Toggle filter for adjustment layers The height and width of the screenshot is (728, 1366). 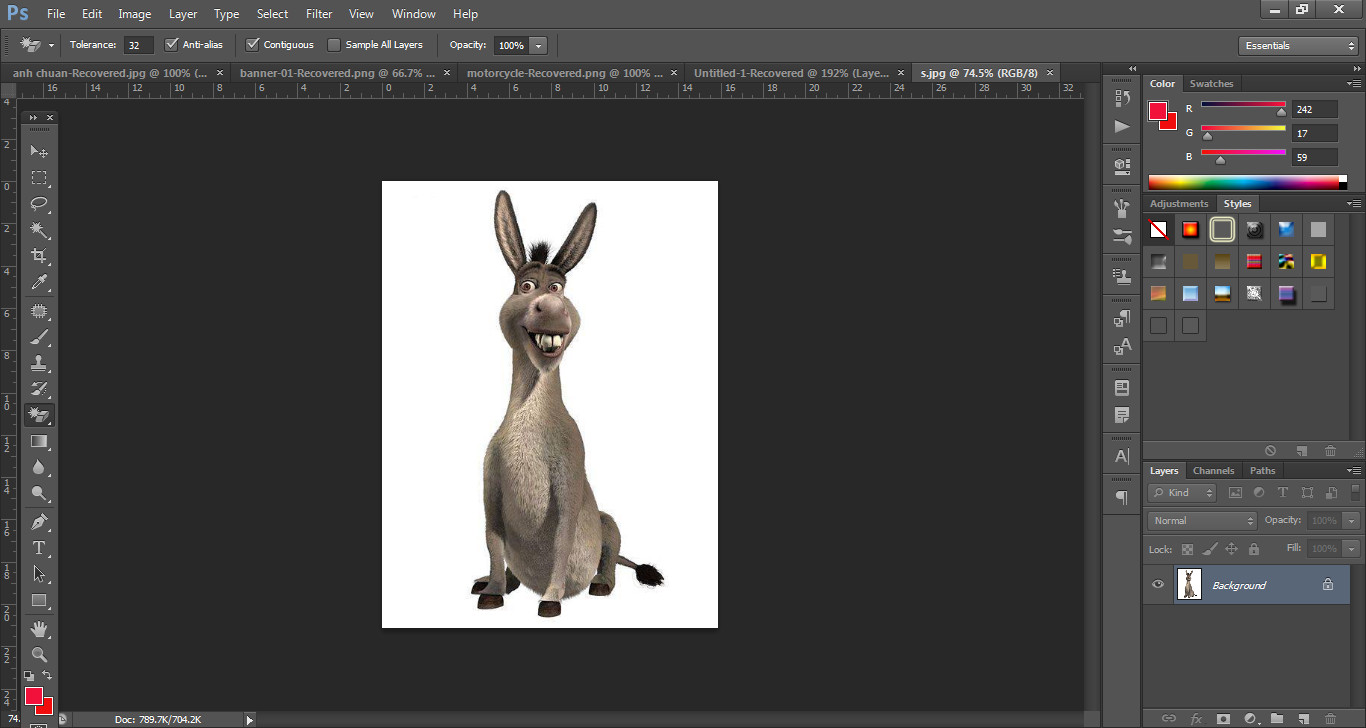click(x=1259, y=493)
